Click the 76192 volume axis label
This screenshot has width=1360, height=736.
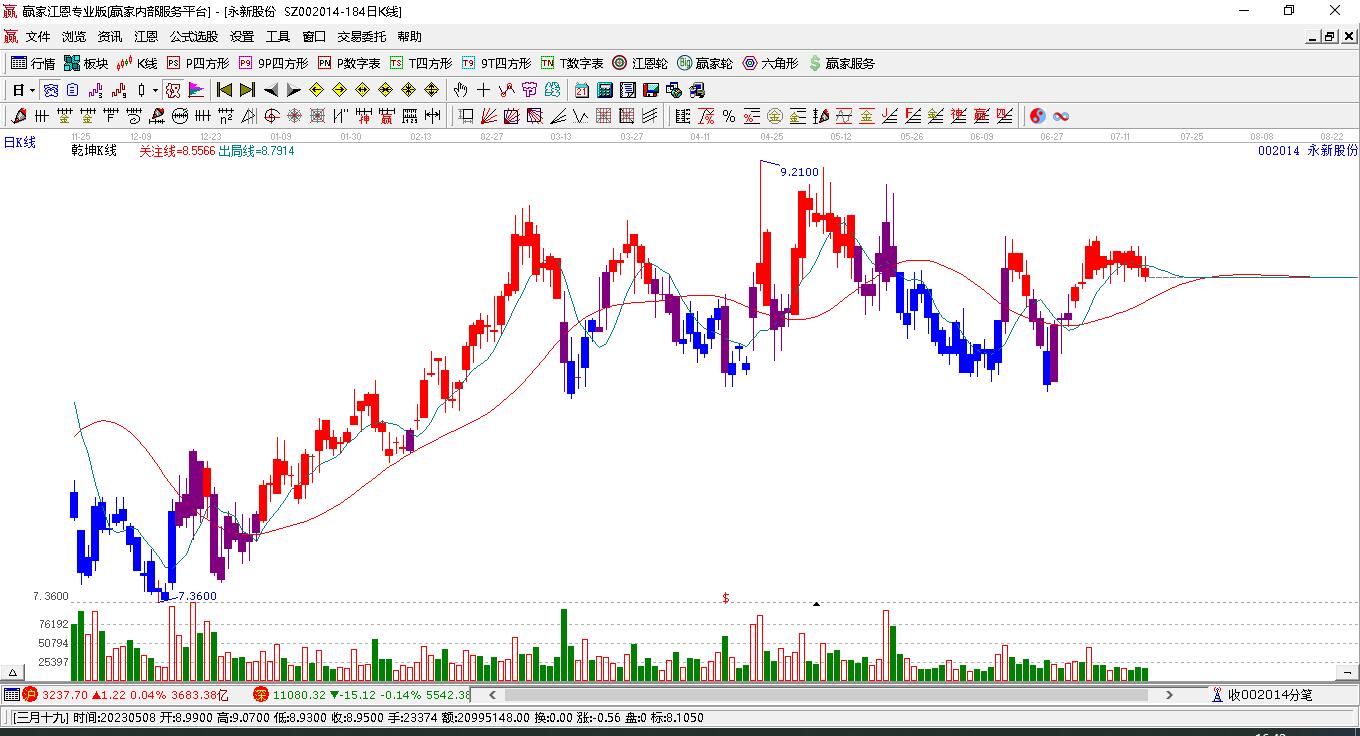pyautogui.click(x=53, y=624)
